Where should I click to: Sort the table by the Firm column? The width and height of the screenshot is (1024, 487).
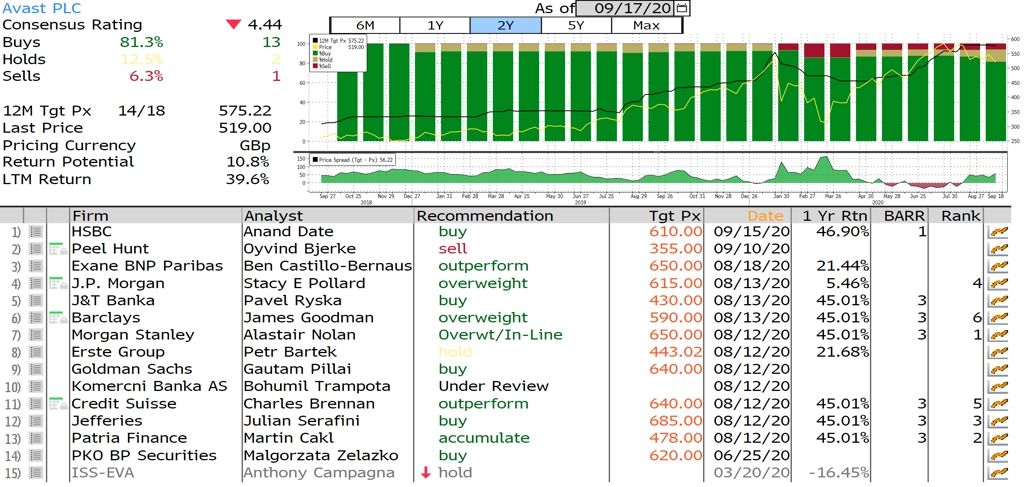point(155,215)
